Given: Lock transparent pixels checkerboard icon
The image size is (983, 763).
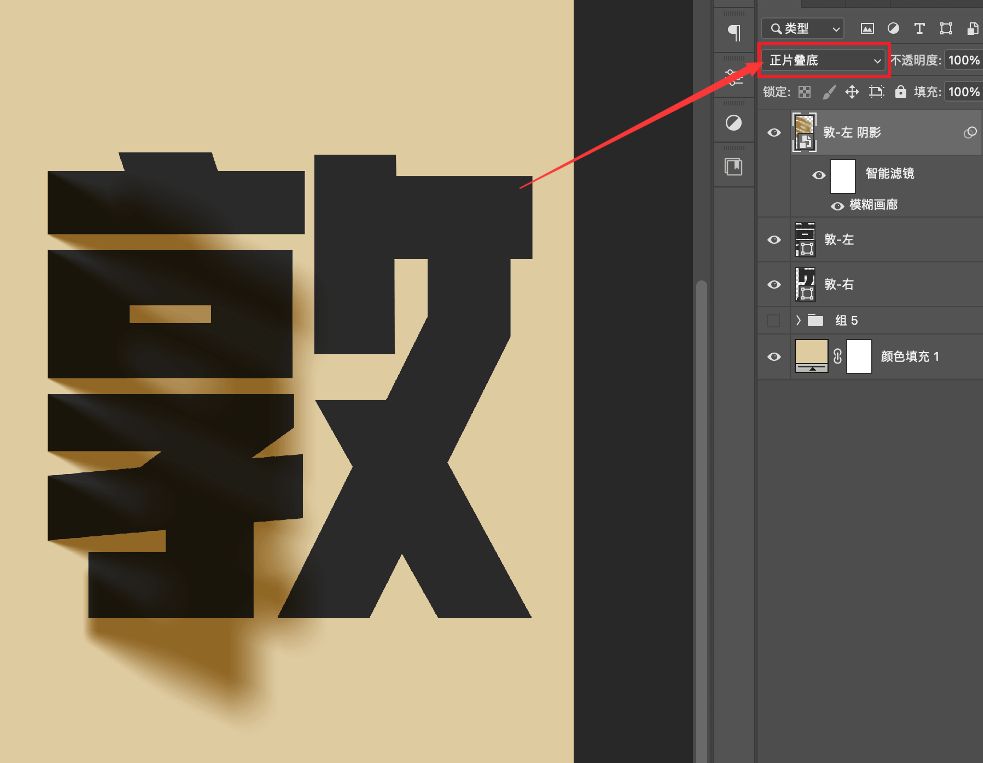Looking at the screenshot, I should (804, 92).
